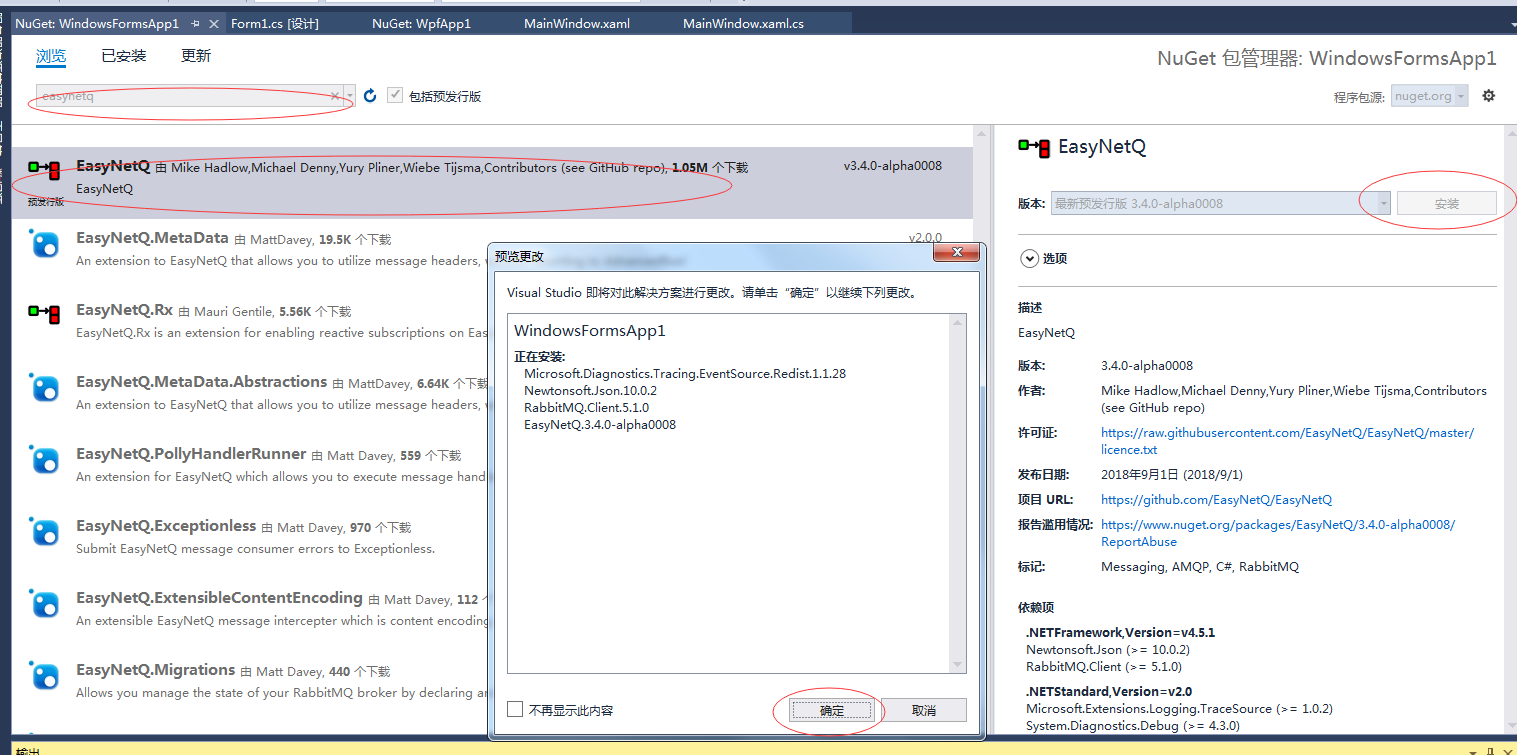Image resolution: width=1517 pixels, height=755 pixels.
Task: Close the 预览更改 dialog with X
Action: pyautogui.click(x=956, y=253)
